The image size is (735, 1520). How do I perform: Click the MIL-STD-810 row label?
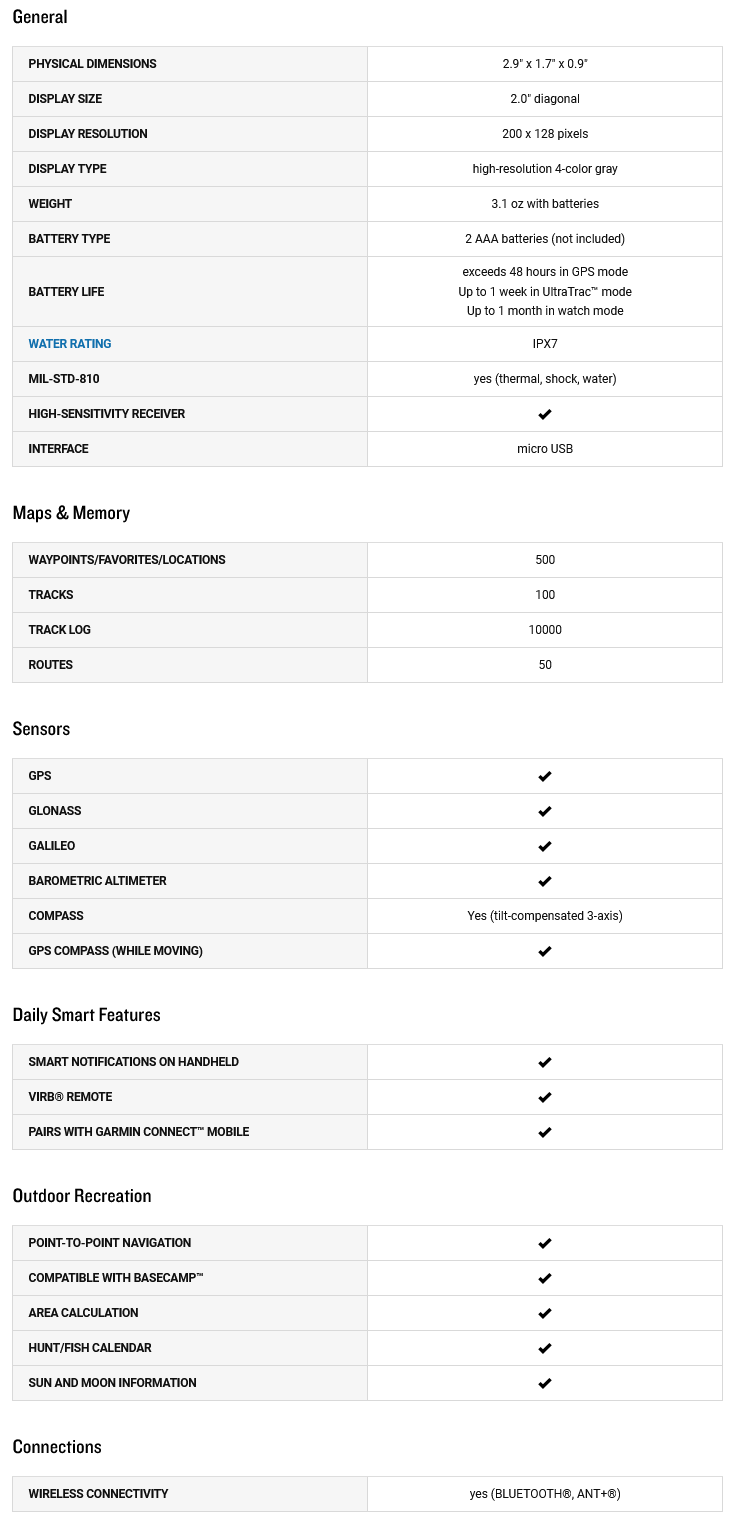(64, 379)
